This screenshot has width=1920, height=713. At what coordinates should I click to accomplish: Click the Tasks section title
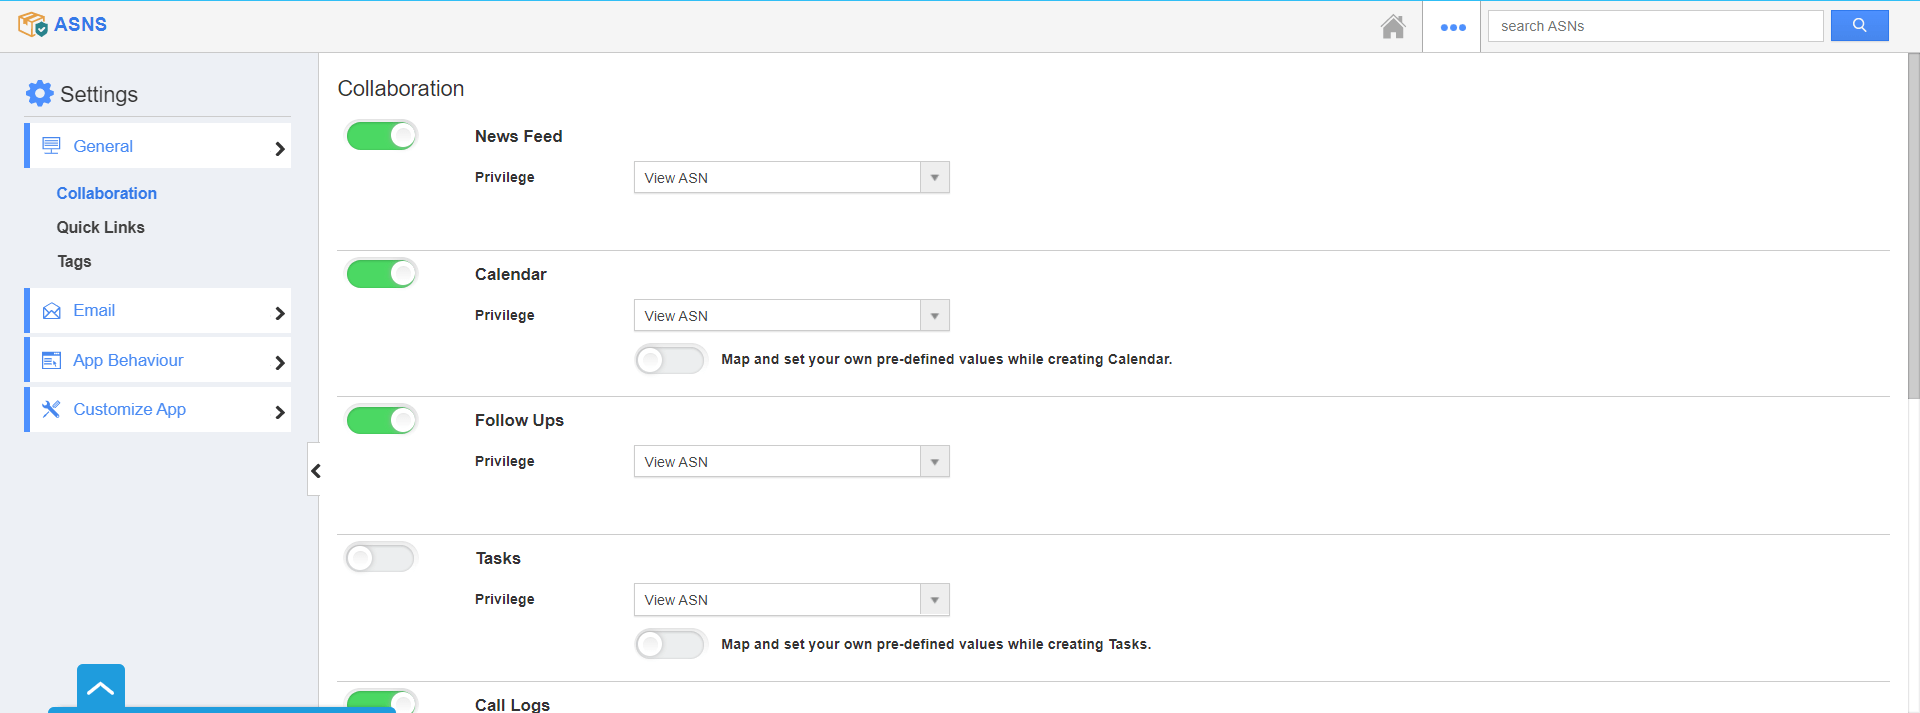498,558
